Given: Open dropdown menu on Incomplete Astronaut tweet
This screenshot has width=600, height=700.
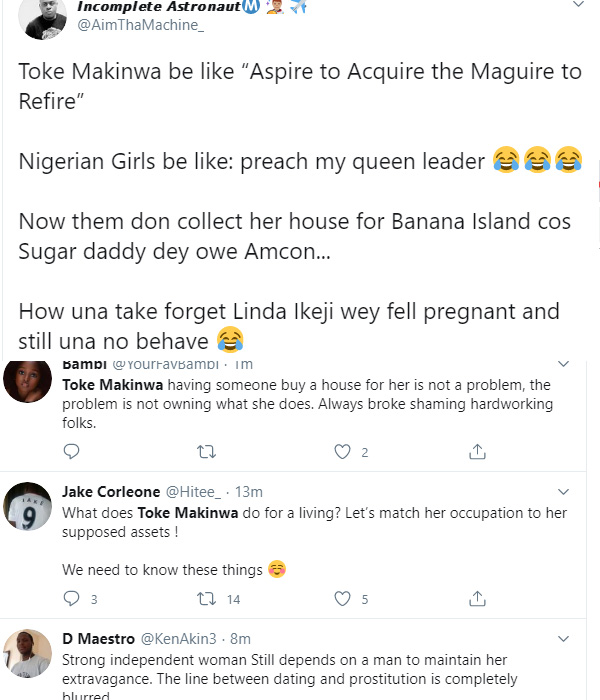Looking at the screenshot, I should (579, 4).
